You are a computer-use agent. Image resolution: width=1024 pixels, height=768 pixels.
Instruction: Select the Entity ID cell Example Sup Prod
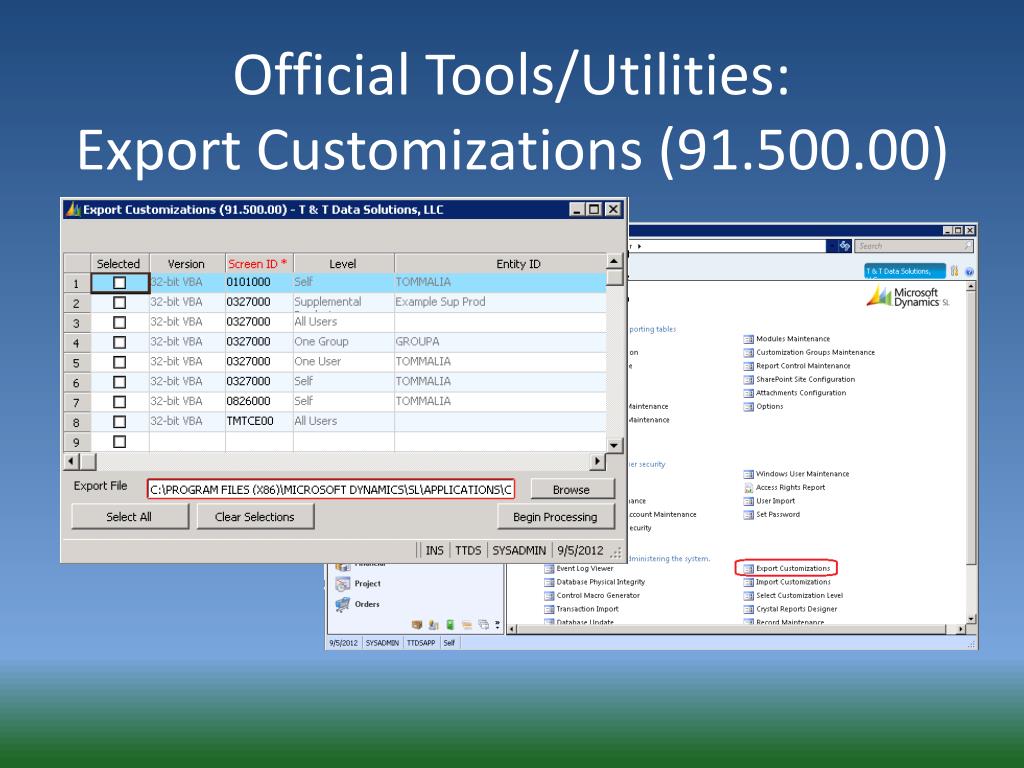(500, 302)
